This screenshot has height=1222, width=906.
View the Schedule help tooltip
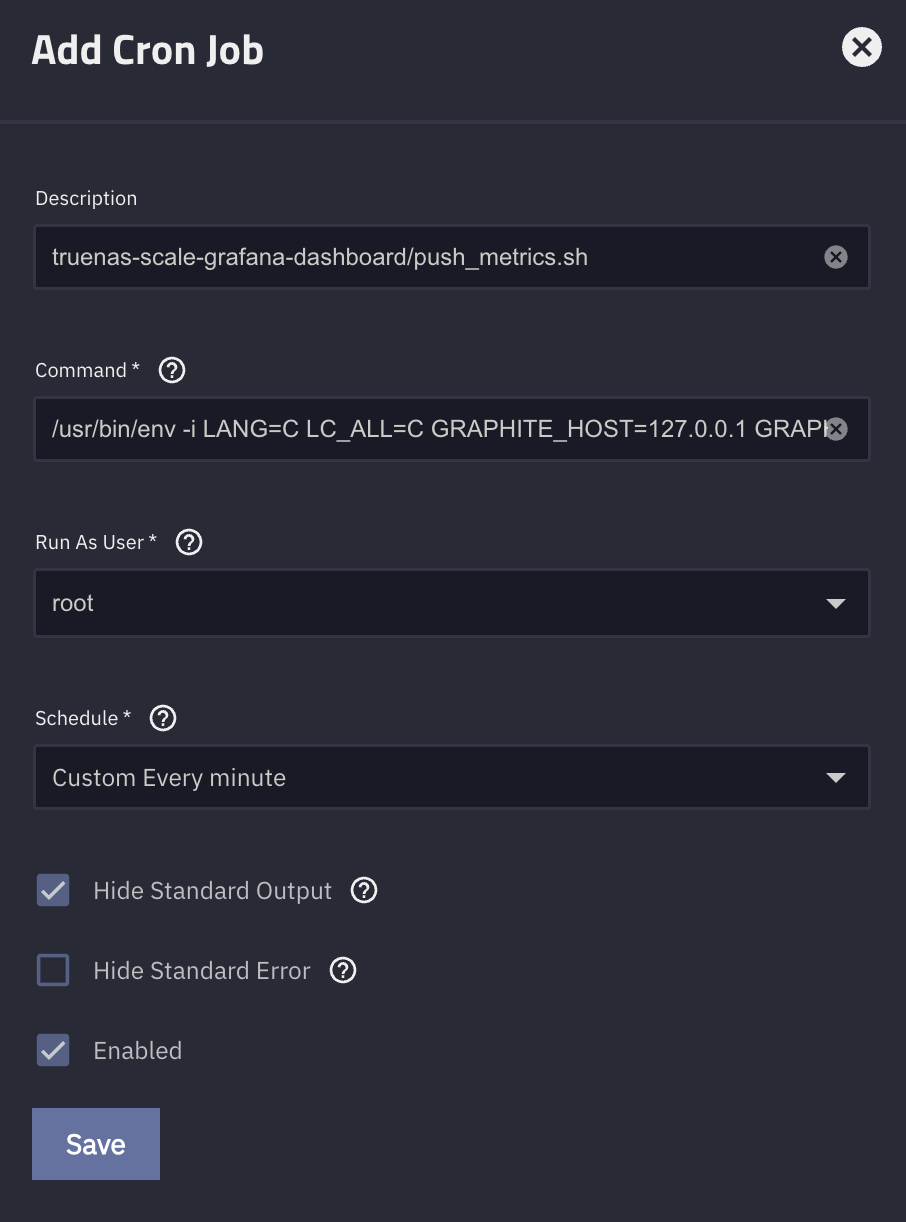162,718
